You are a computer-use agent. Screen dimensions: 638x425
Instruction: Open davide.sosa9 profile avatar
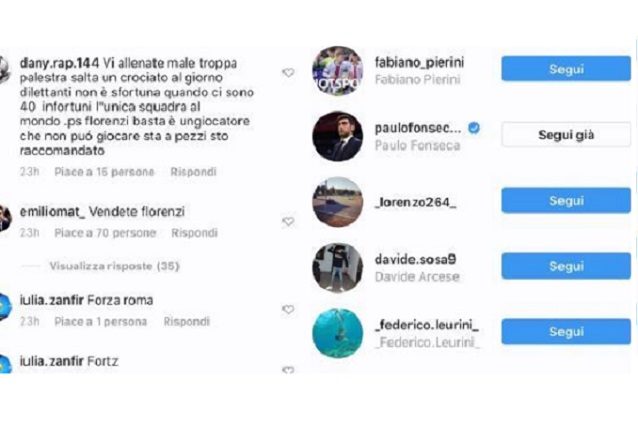coord(337,268)
